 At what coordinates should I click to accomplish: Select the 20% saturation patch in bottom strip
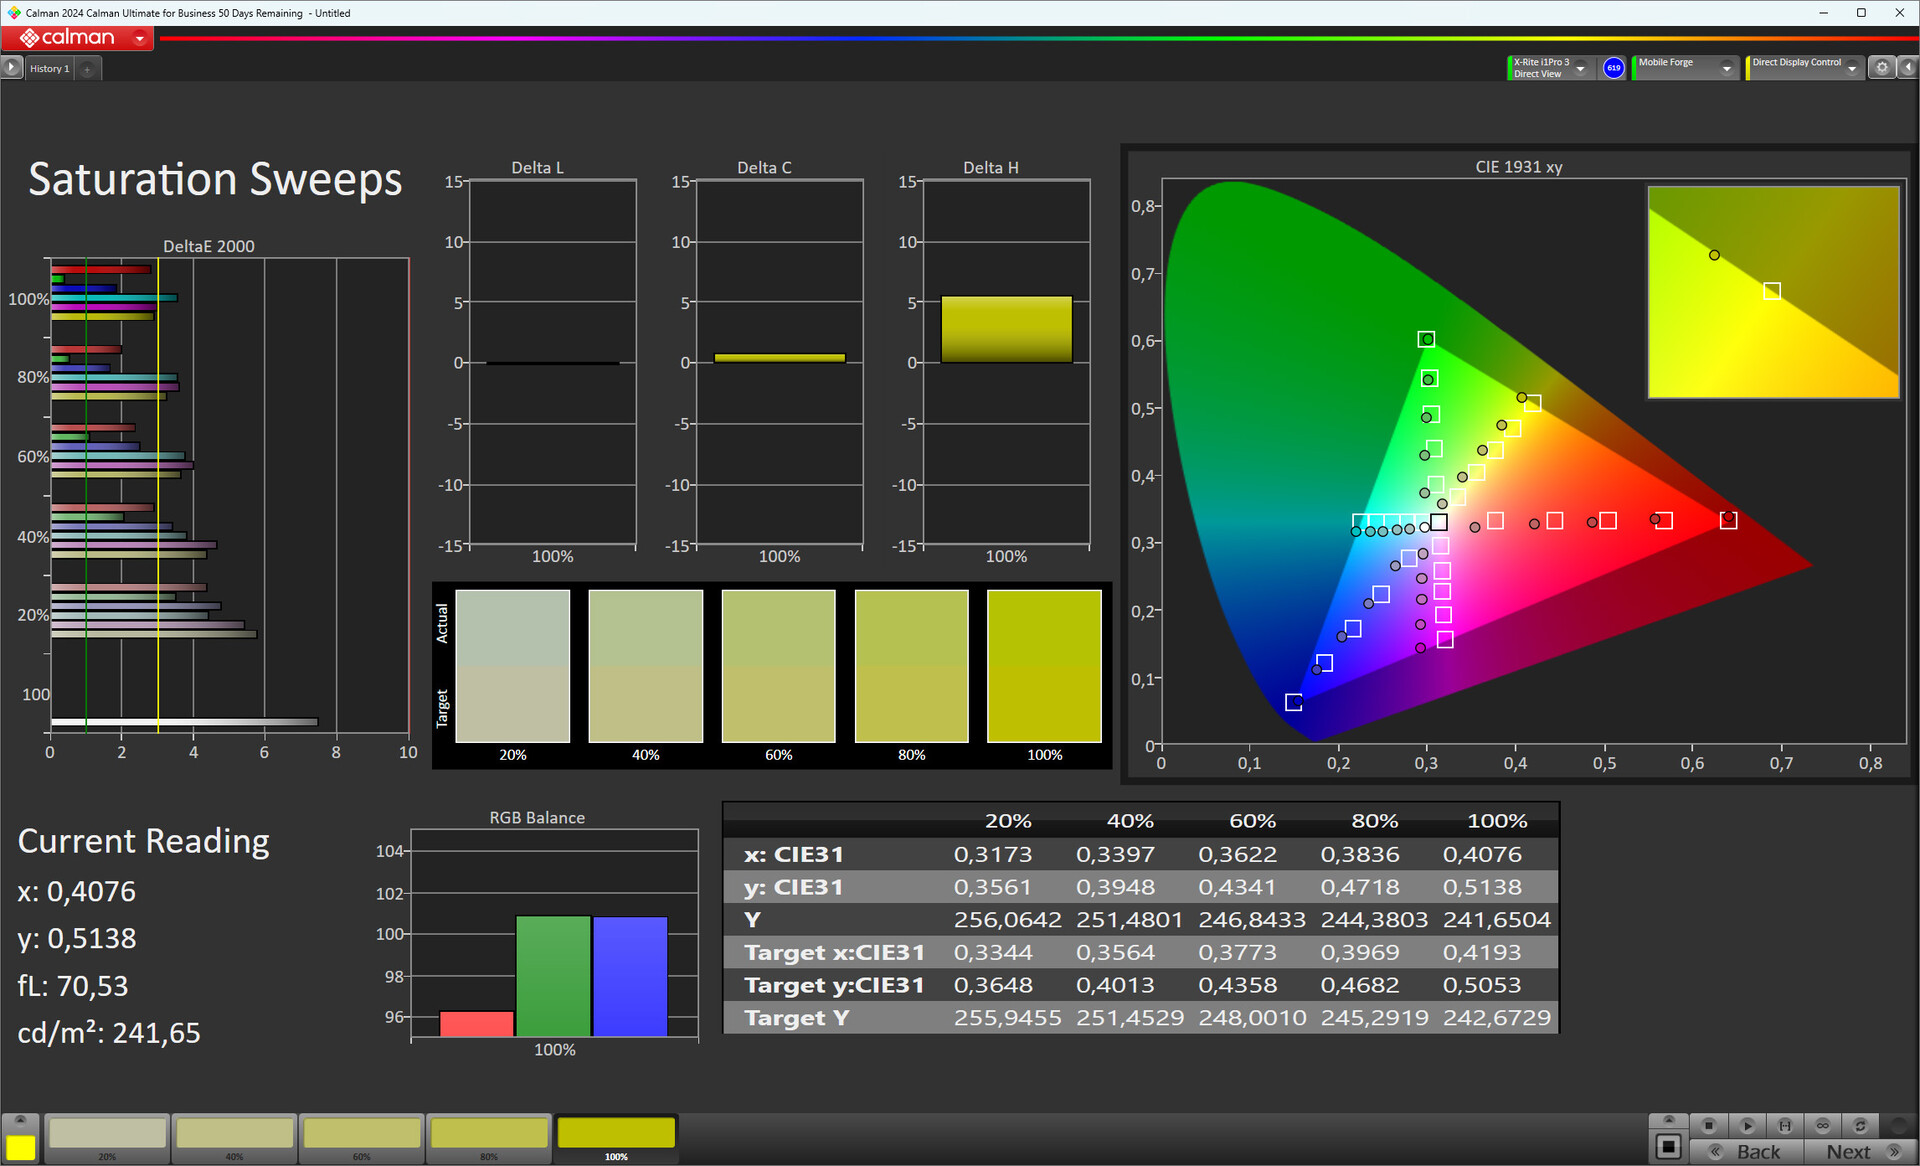(x=107, y=1134)
